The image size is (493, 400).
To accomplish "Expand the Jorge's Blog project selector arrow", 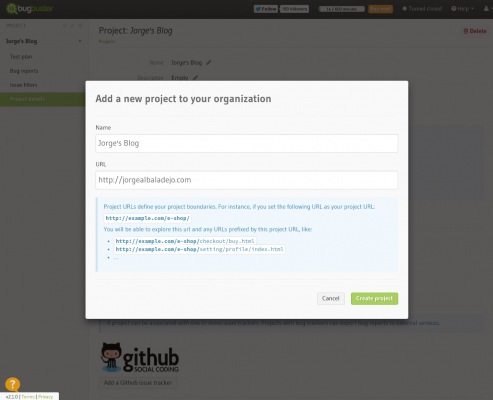I will coord(80,41).
